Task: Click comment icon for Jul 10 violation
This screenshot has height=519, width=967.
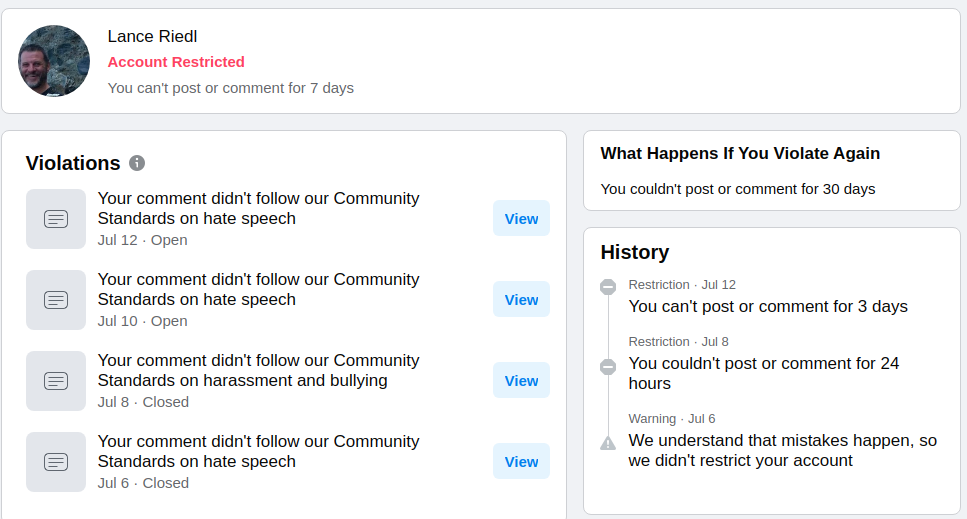Action: [x=56, y=300]
